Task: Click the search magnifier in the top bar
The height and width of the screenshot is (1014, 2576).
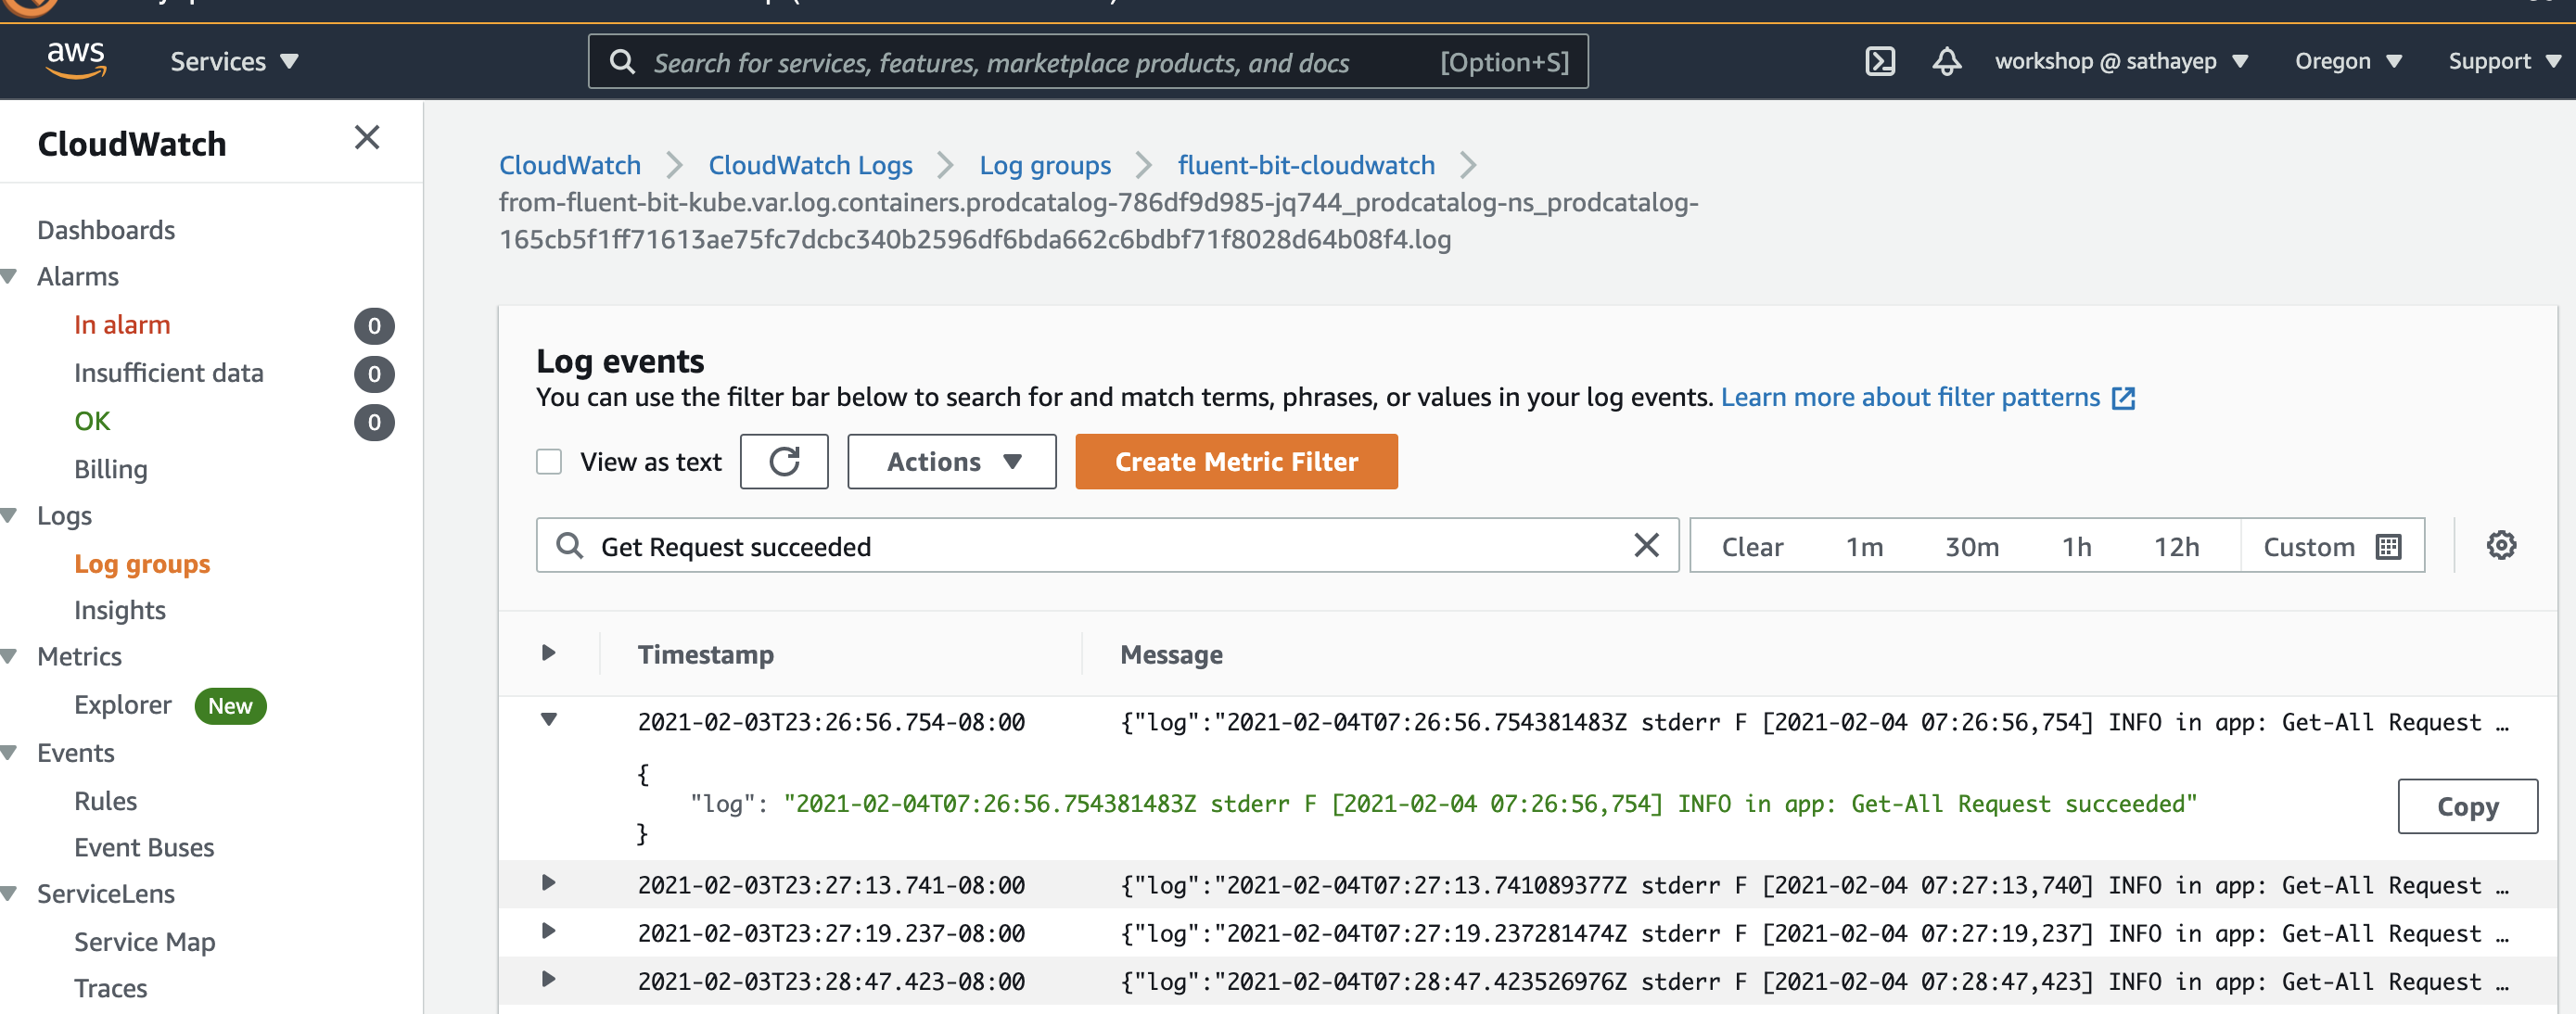Action: coord(622,62)
